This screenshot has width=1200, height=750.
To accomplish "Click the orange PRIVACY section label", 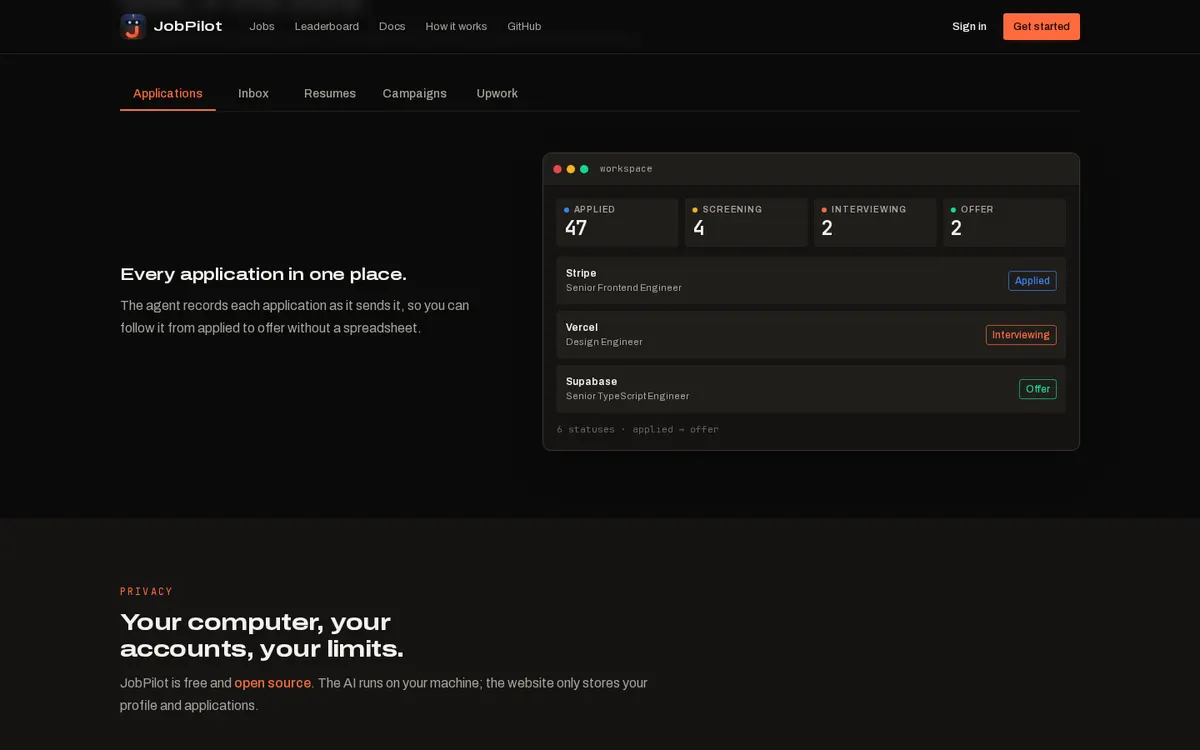I will [146, 592].
